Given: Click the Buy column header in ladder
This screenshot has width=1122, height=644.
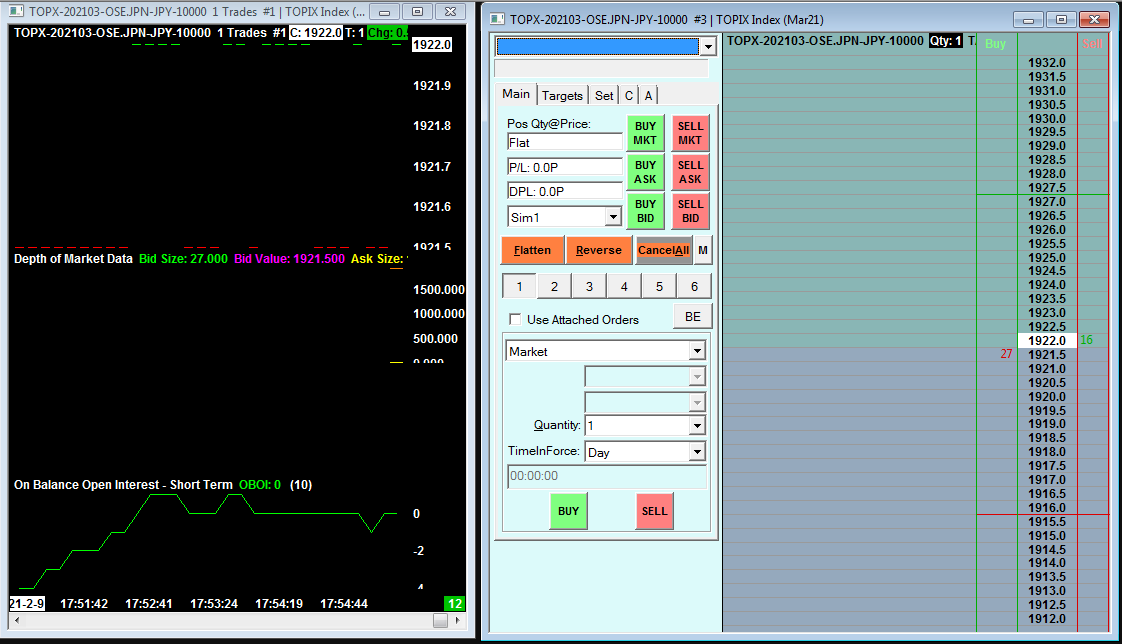Looking at the screenshot, I should coord(995,44).
